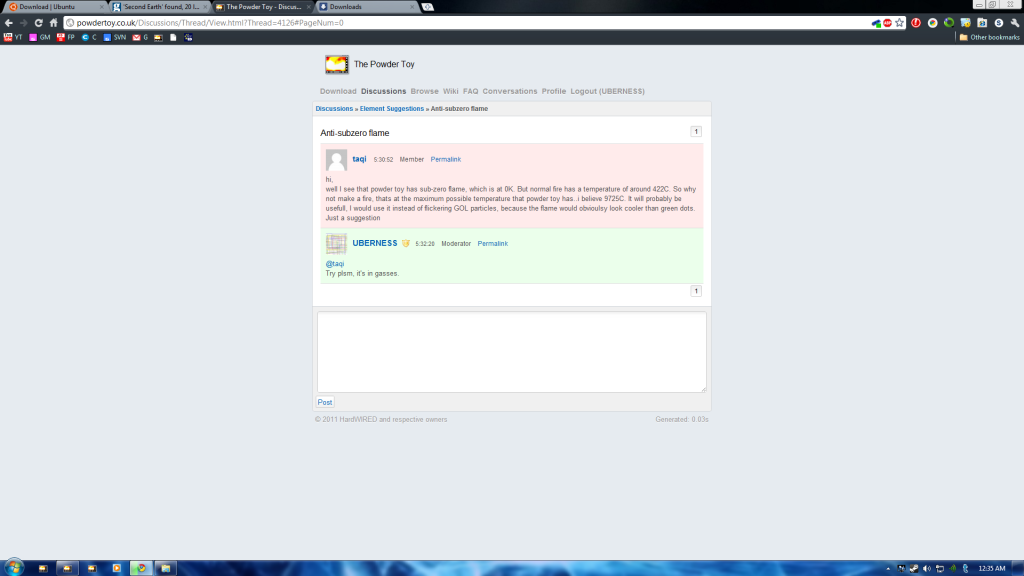Open the IE Tab extension icon
The width and height of the screenshot is (1024, 576).
point(982,23)
